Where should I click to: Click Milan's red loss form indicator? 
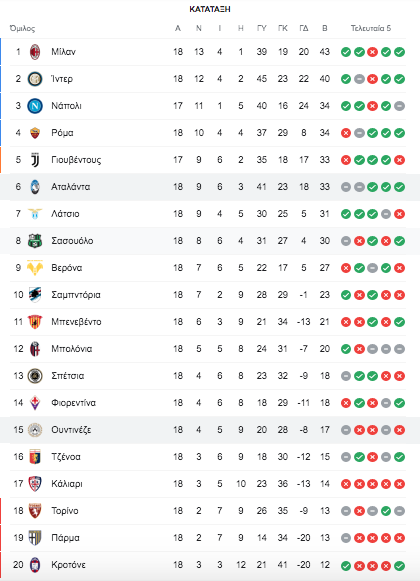pyautogui.click(x=373, y=52)
